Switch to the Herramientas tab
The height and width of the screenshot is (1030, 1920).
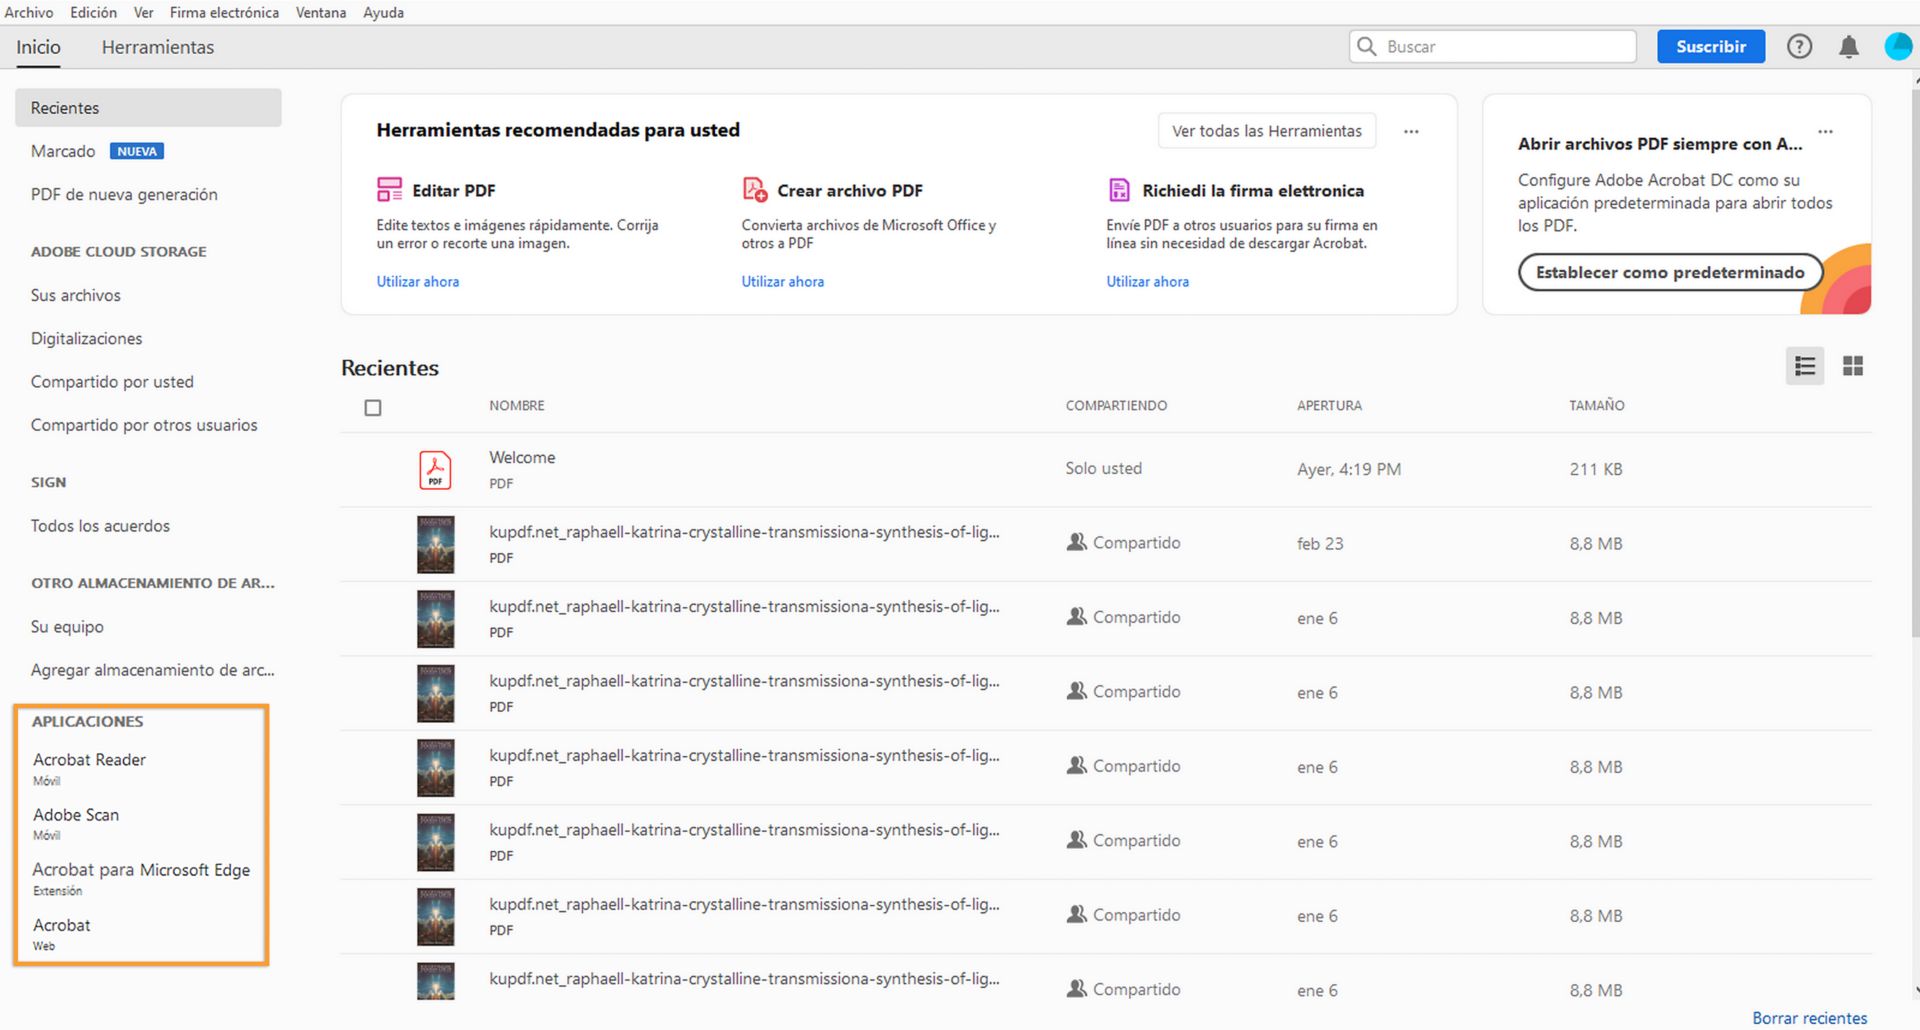click(158, 47)
